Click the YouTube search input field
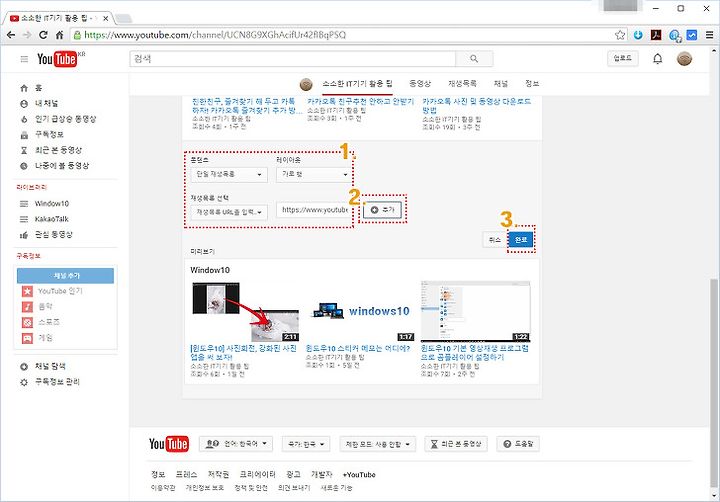Viewport: 720px width, 502px height. (x=293, y=59)
